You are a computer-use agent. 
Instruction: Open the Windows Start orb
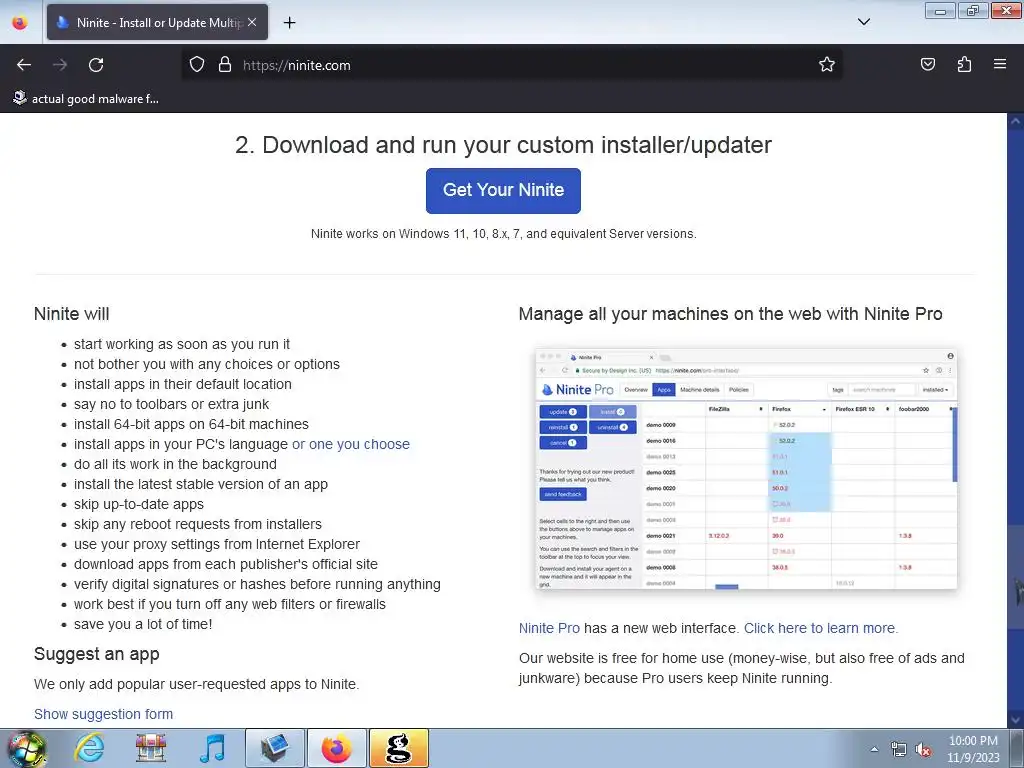[x=26, y=749]
